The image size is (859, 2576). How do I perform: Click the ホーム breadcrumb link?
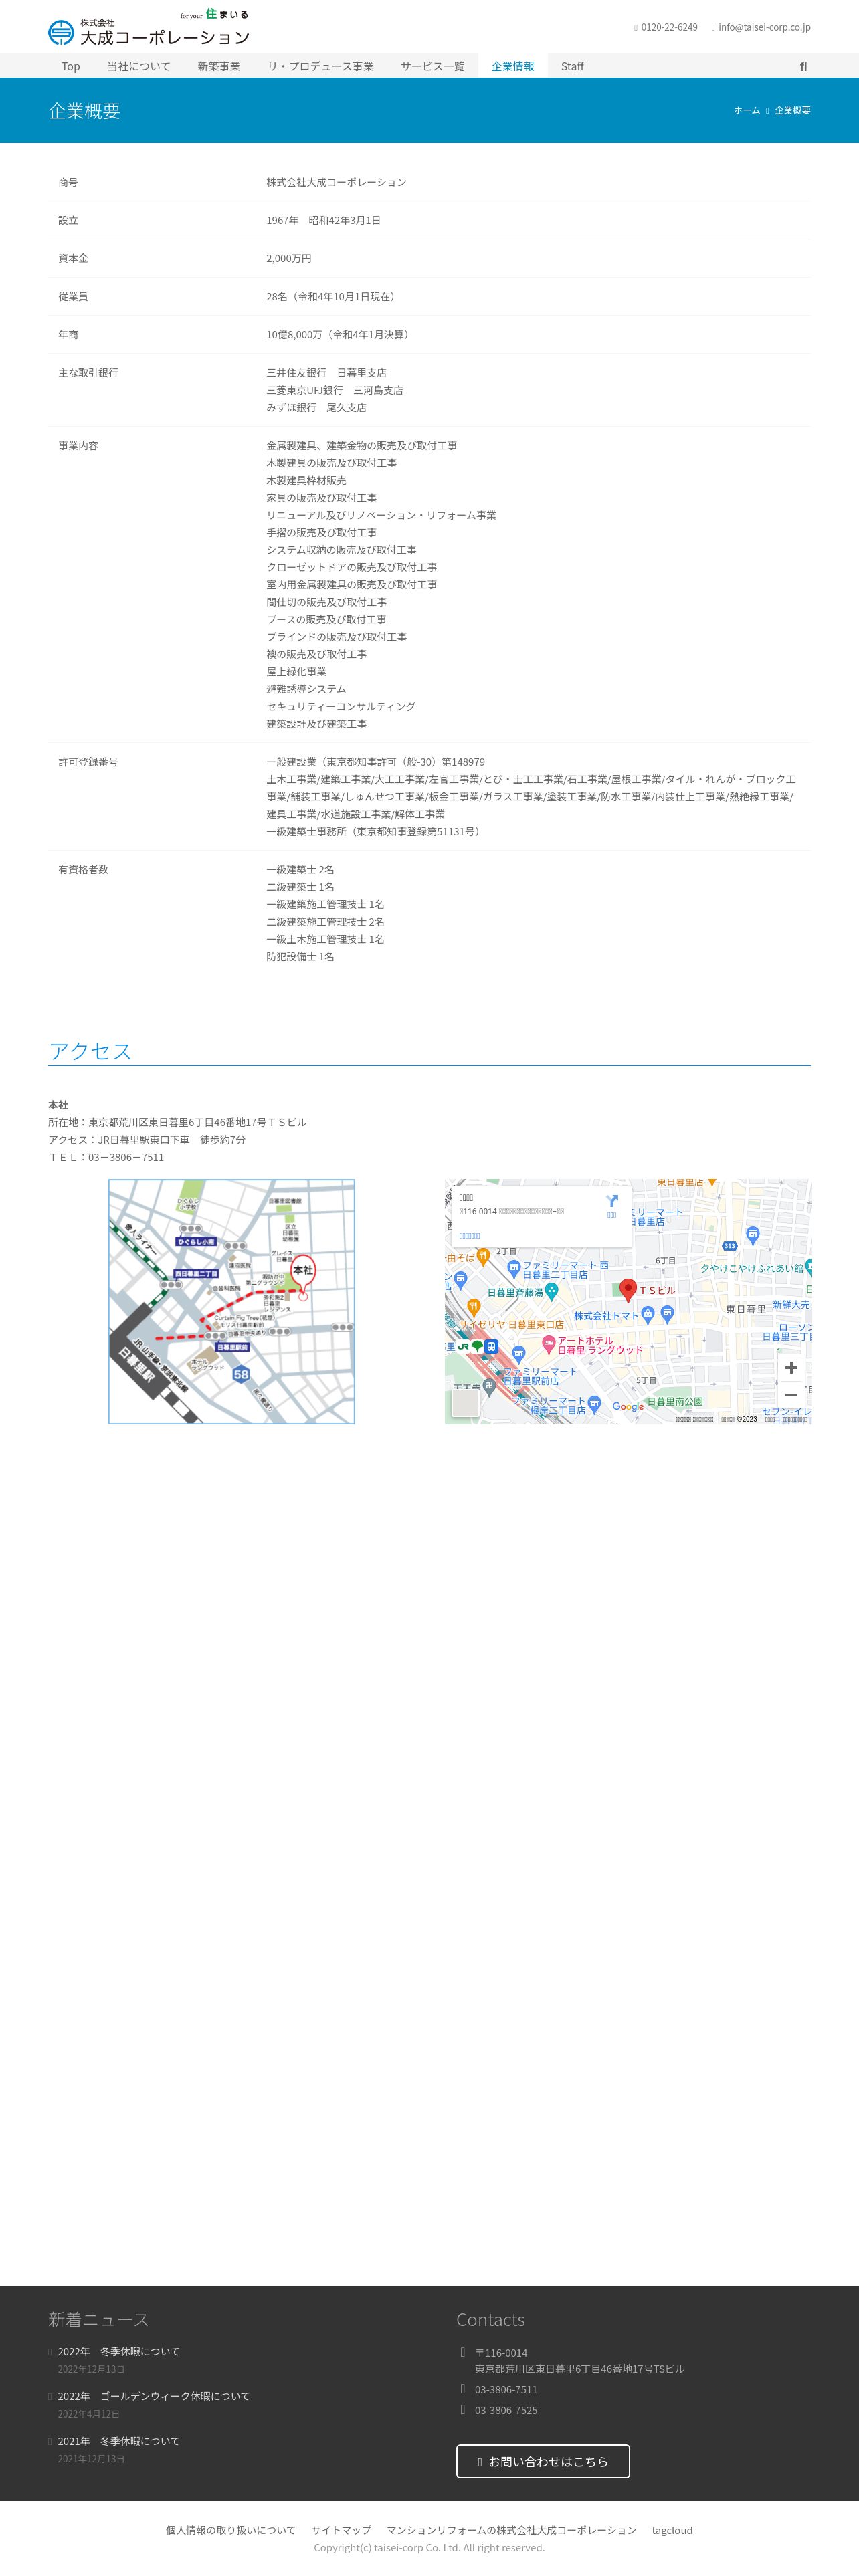(747, 110)
